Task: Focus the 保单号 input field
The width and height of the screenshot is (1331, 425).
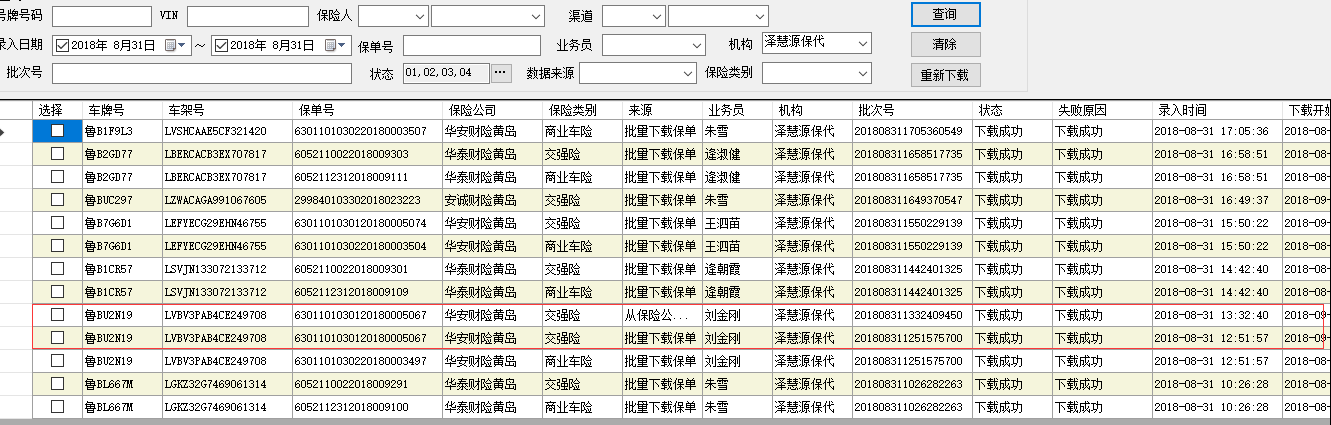Action: click(472, 45)
